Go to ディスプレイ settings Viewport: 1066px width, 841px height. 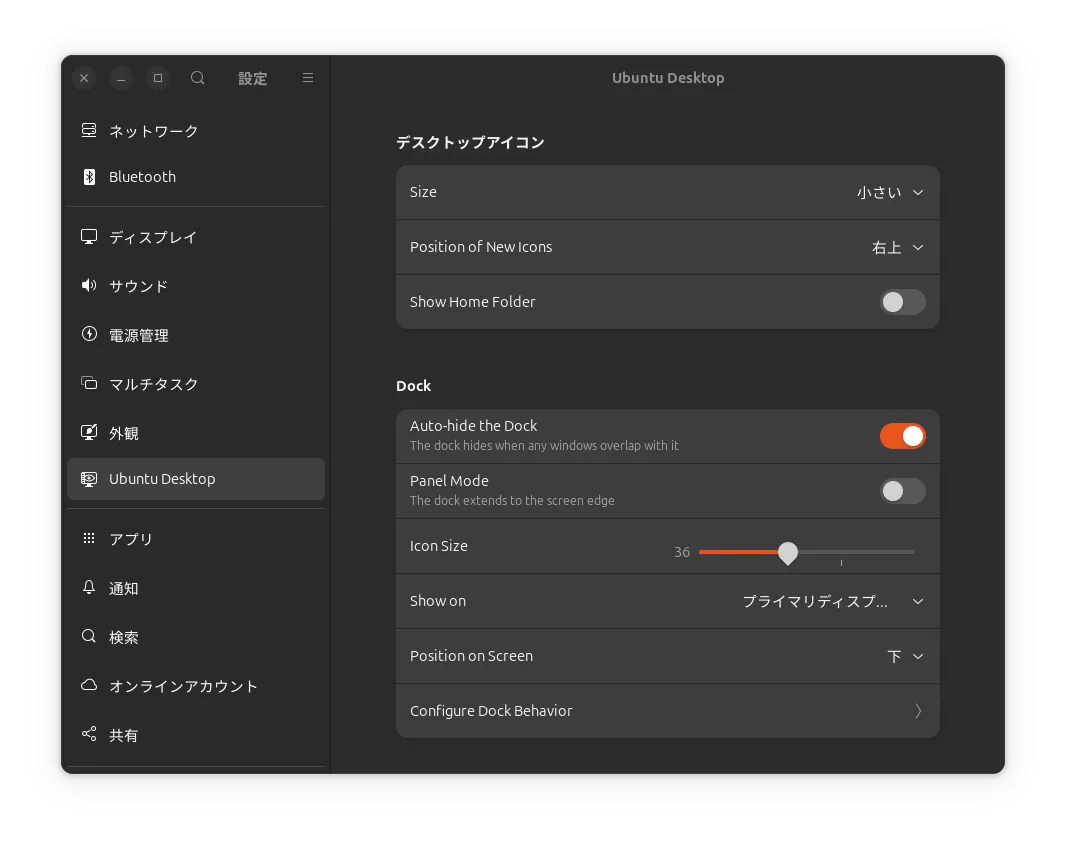(x=196, y=237)
